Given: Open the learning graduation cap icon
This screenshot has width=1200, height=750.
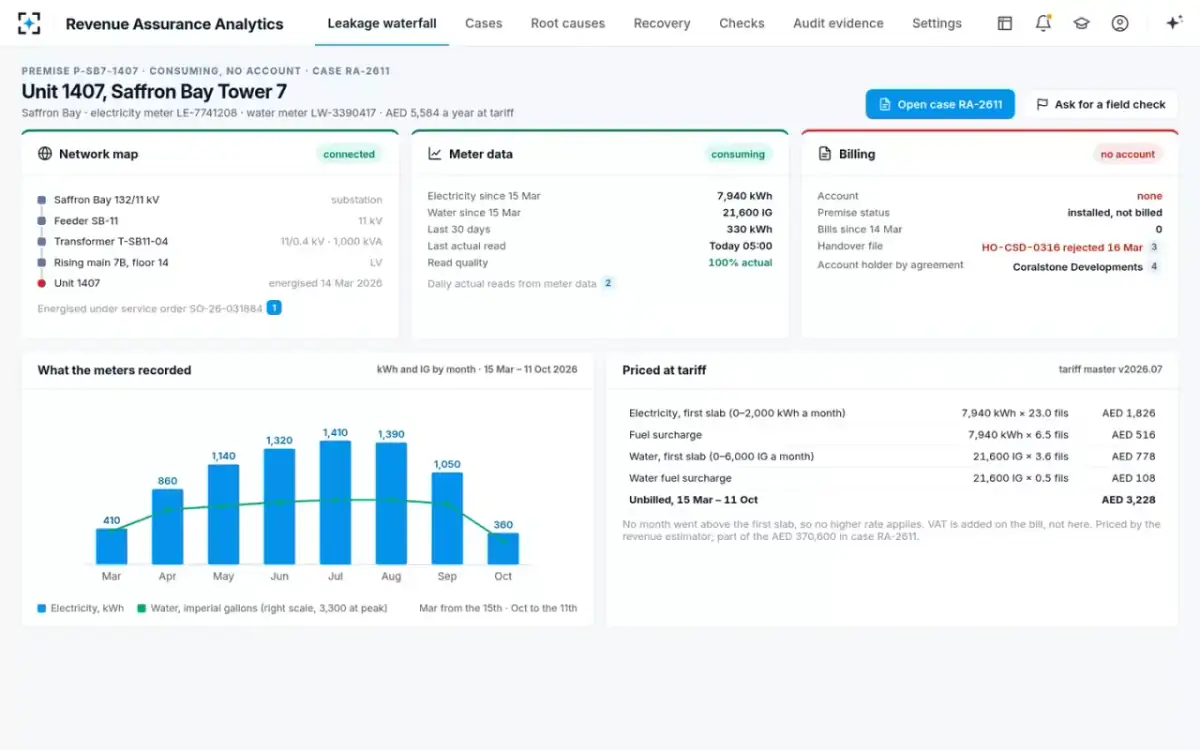Looking at the screenshot, I should coord(1081,23).
